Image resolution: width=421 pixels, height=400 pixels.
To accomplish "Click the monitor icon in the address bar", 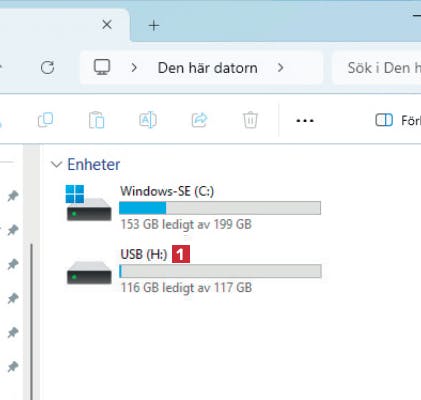I will click(102, 67).
